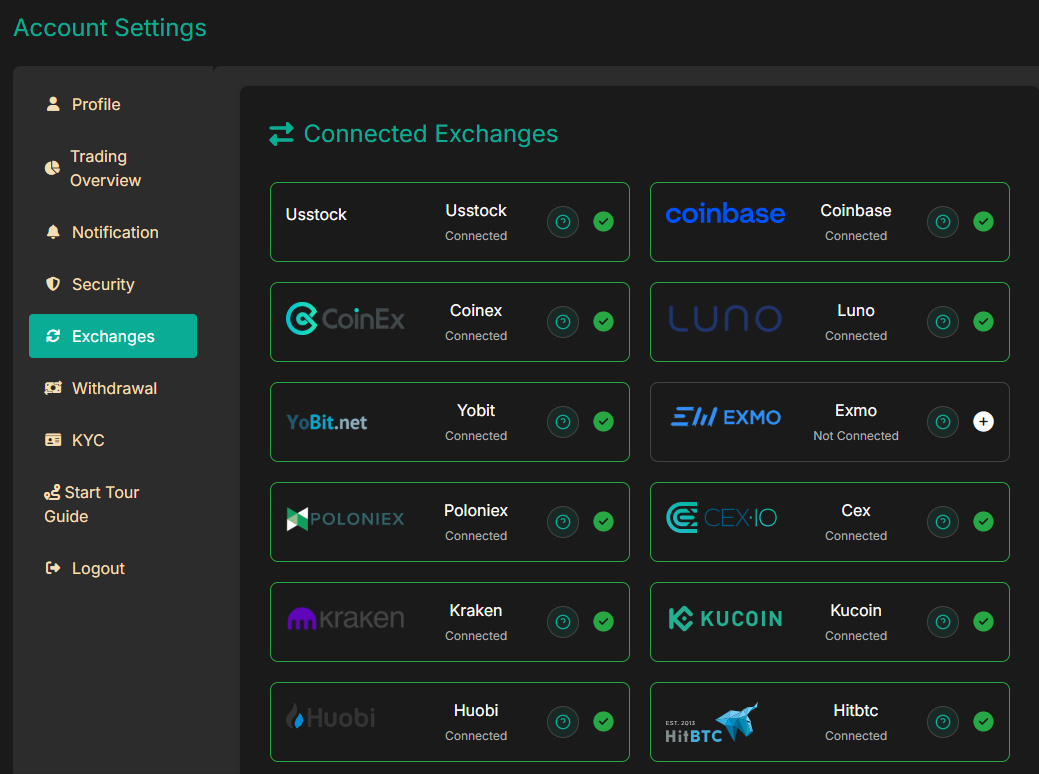Click the help question icon for Kraken
The height and width of the screenshot is (774, 1039).
click(x=563, y=622)
